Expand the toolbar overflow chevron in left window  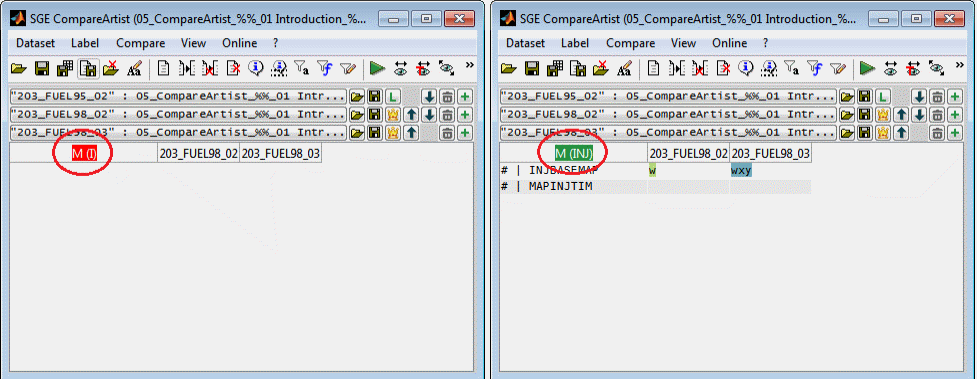click(470, 65)
